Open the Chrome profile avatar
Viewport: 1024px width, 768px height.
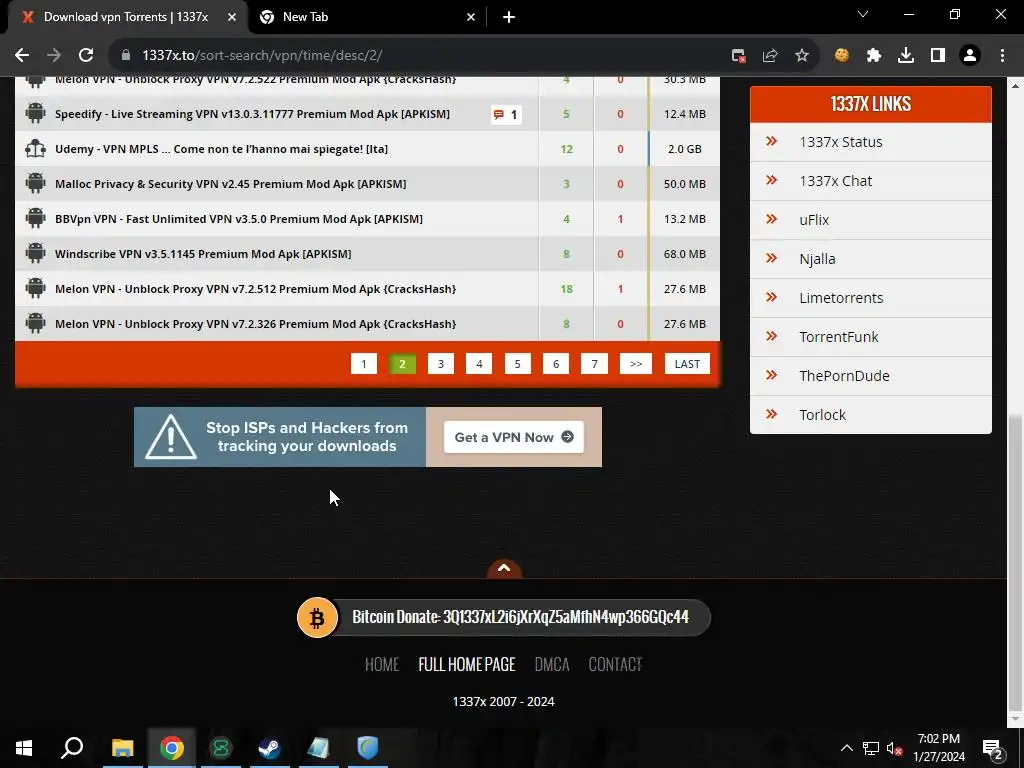[970, 56]
